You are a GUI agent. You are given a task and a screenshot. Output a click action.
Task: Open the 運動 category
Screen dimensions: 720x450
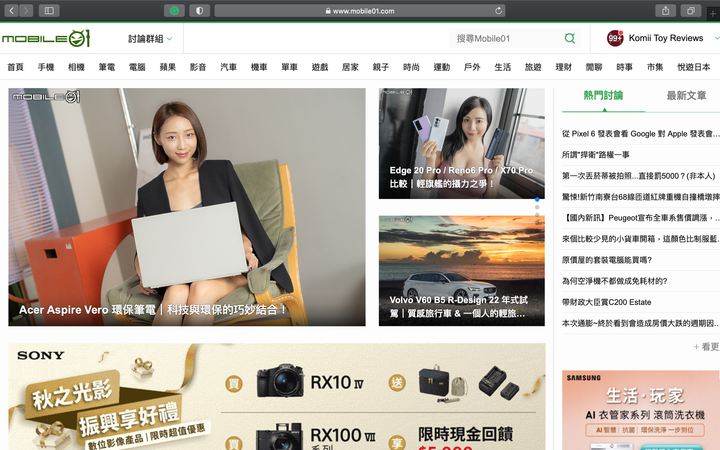click(x=441, y=67)
